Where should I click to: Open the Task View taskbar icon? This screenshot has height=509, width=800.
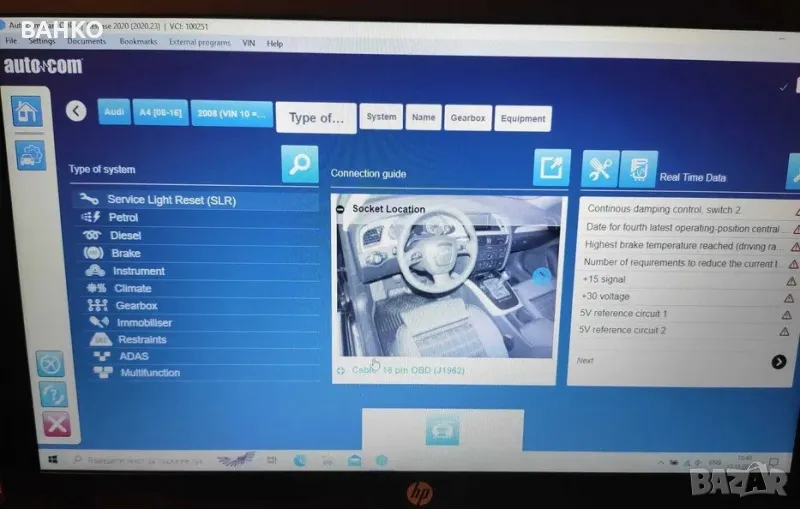(272, 461)
